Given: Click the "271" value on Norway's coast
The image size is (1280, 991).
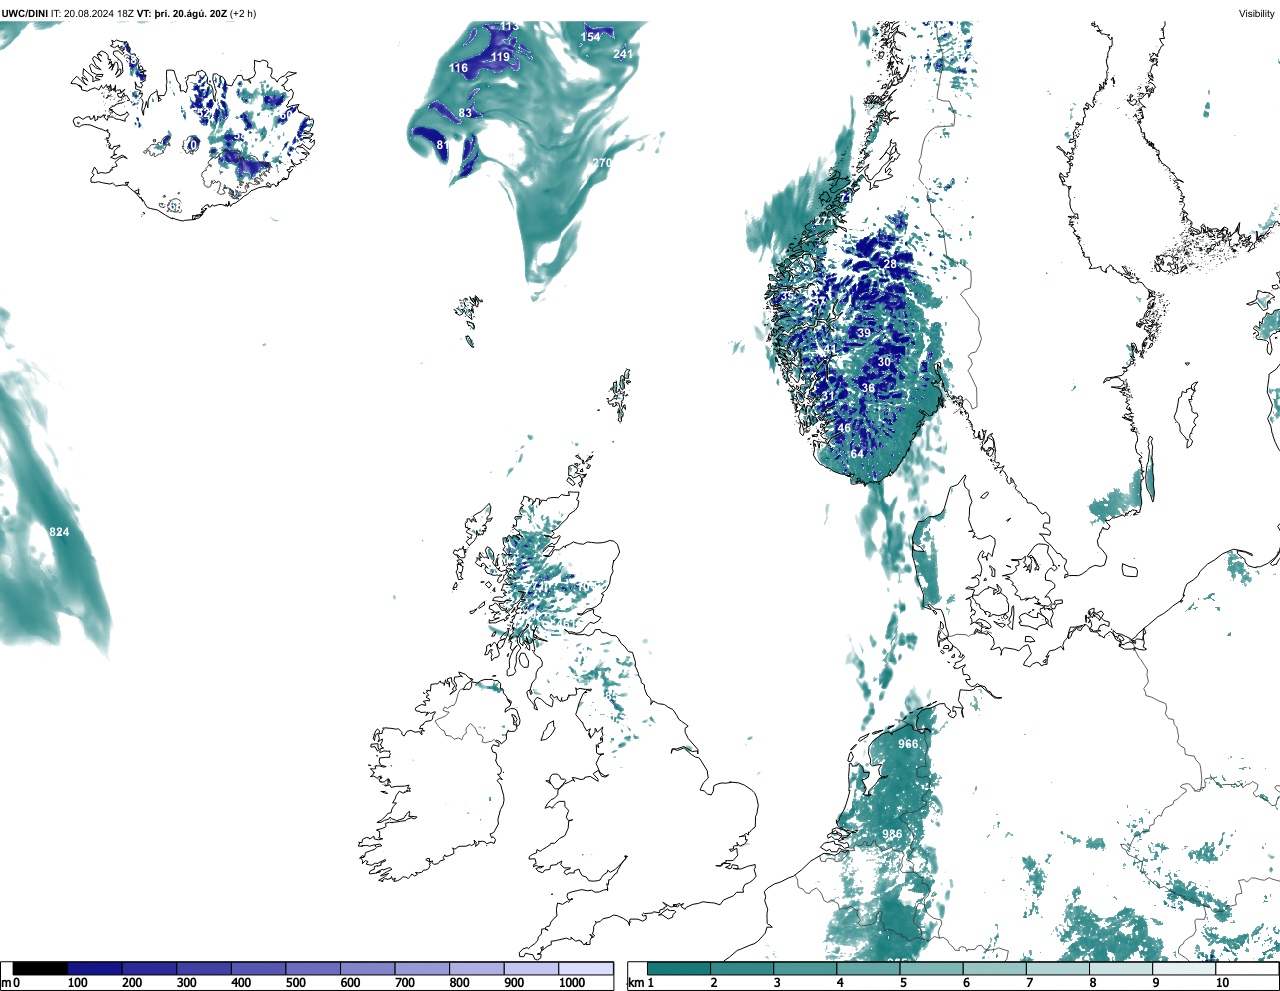Looking at the screenshot, I should (824, 221).
